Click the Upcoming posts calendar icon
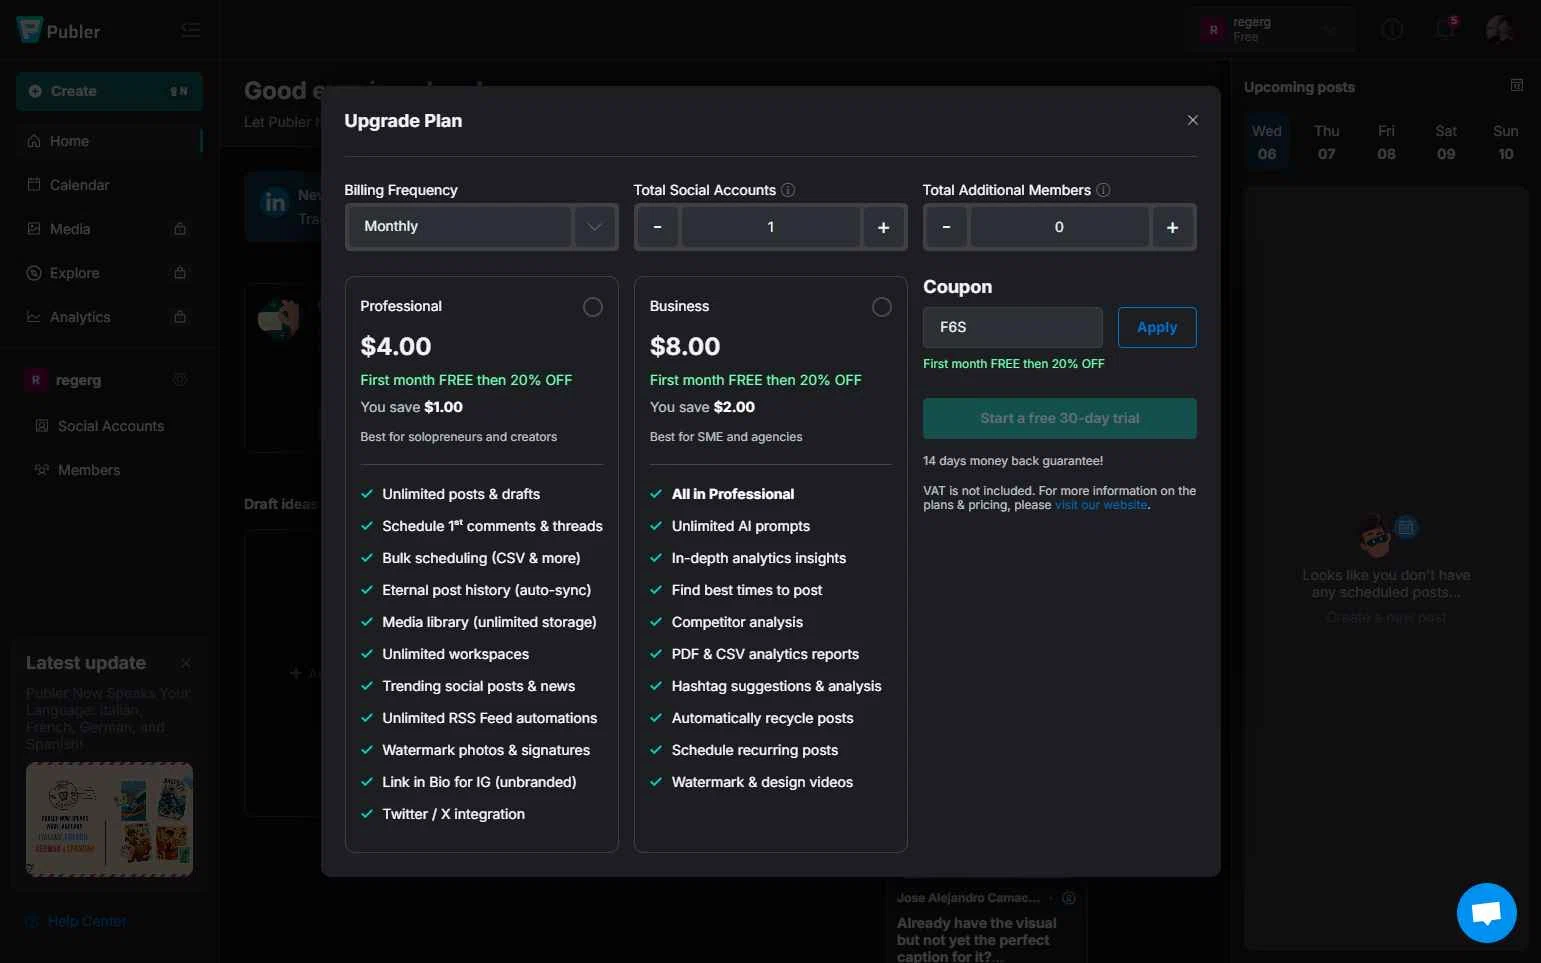Screen dimensions: 1541x963 (x=1516, y=86)
